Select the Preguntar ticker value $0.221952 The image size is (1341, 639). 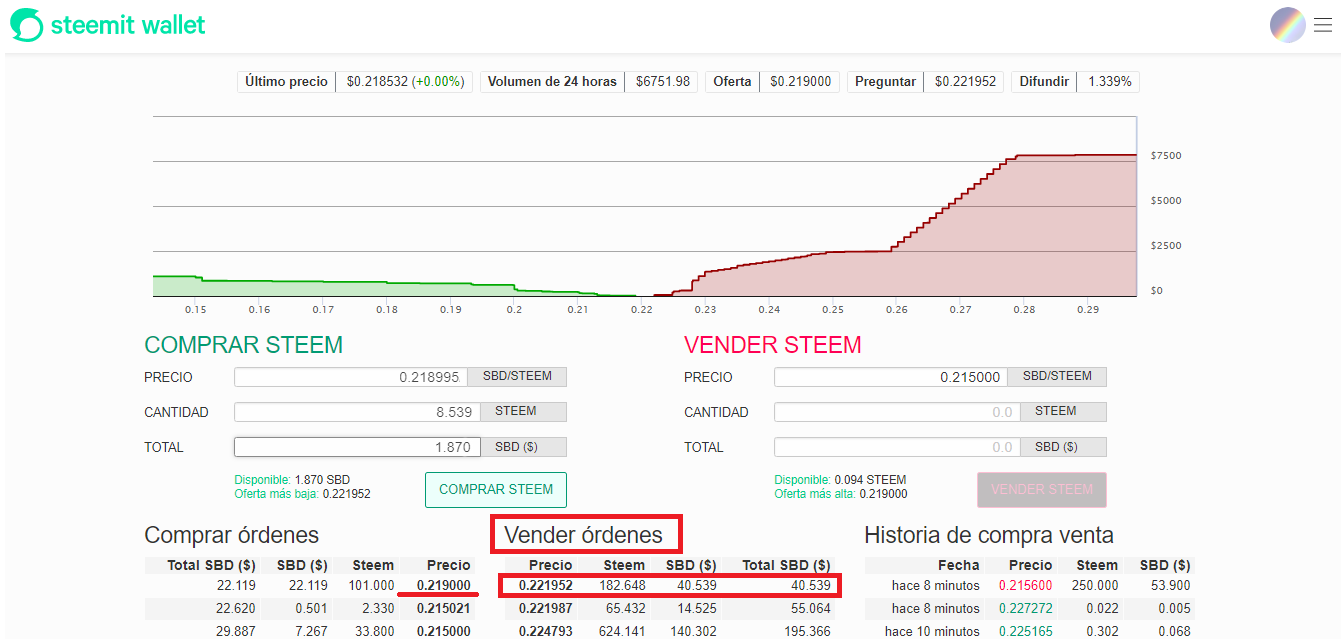pos(966,82)
